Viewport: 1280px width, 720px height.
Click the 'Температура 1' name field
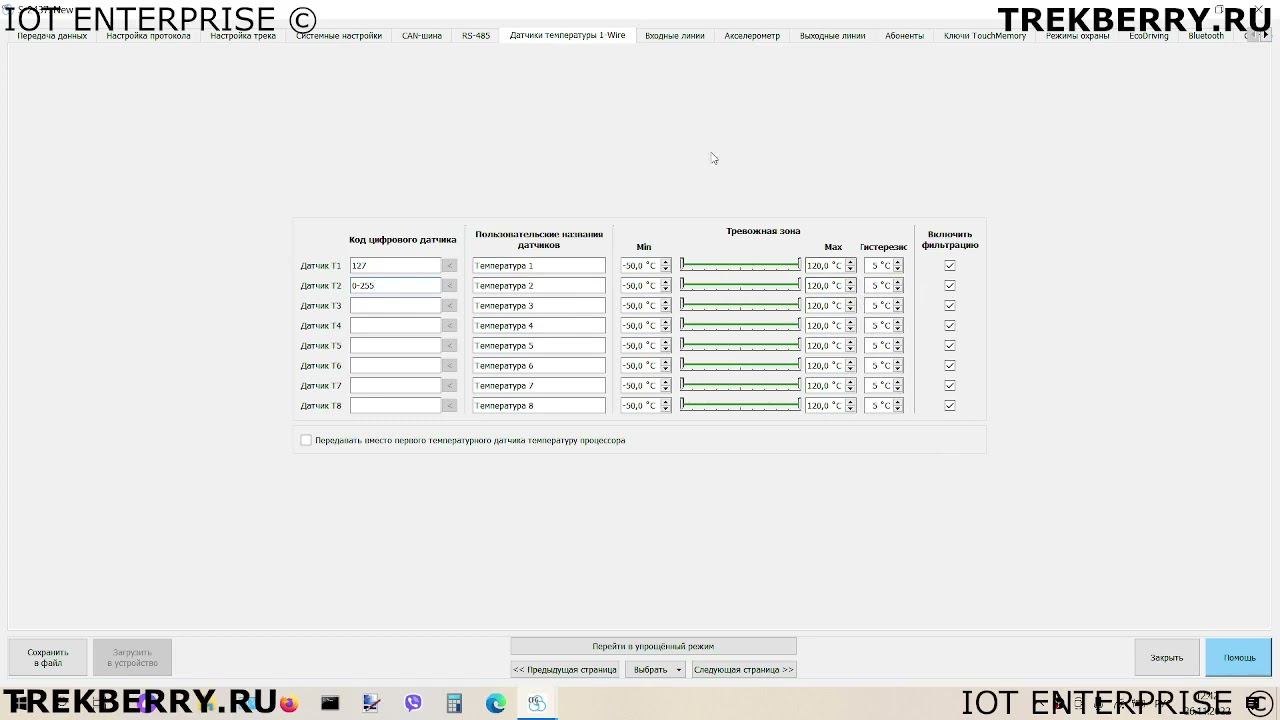point(539,266)
